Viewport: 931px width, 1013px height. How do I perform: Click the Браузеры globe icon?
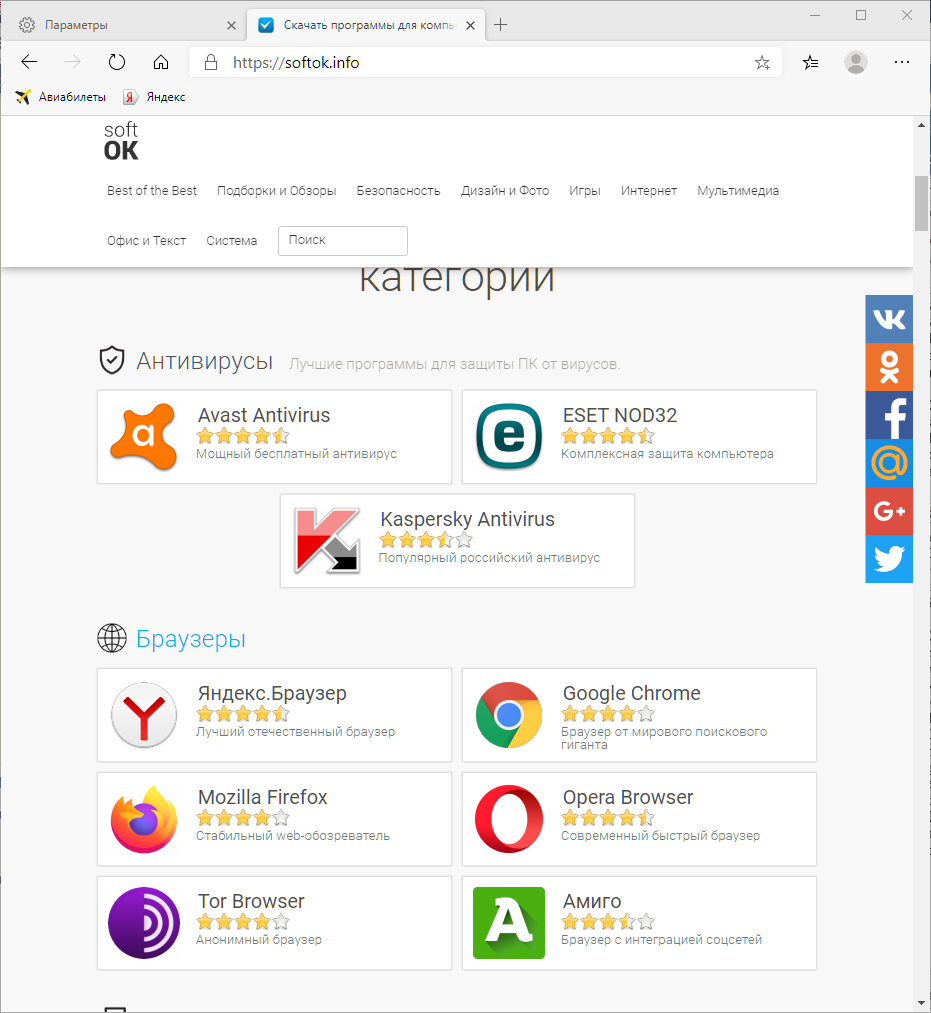point(112,638)
